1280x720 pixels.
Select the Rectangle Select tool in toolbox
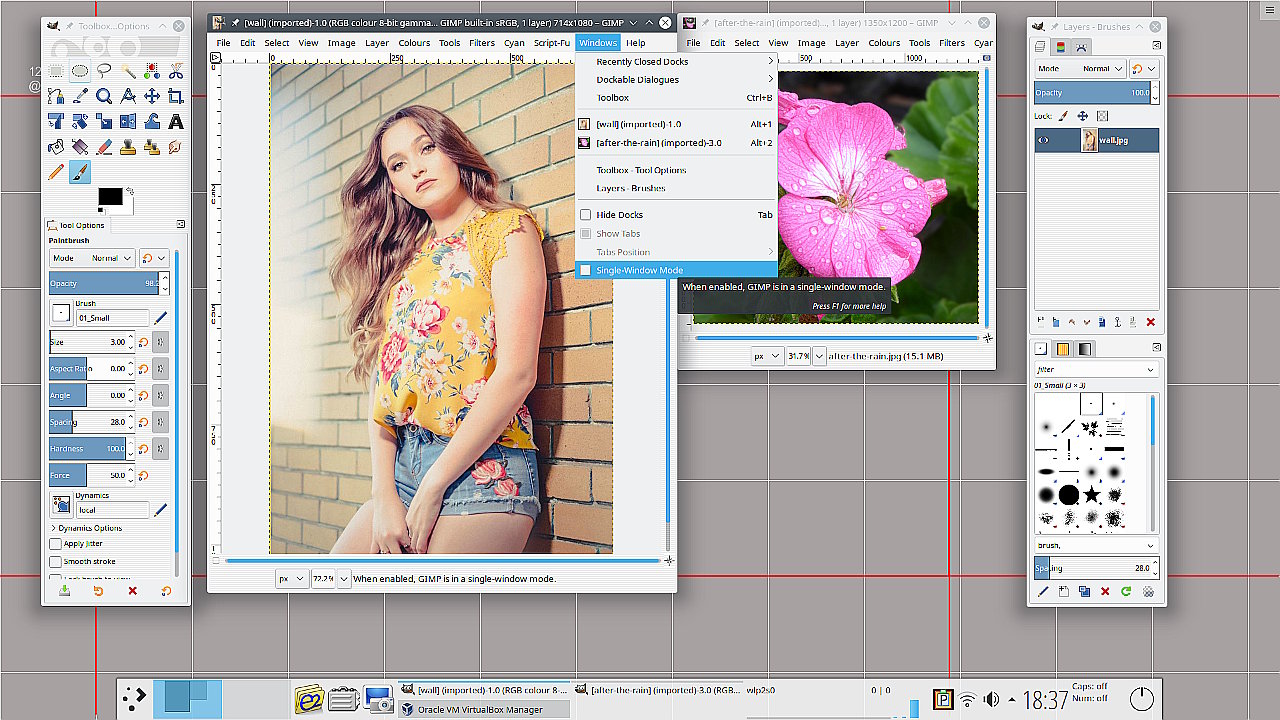[56, 71]
